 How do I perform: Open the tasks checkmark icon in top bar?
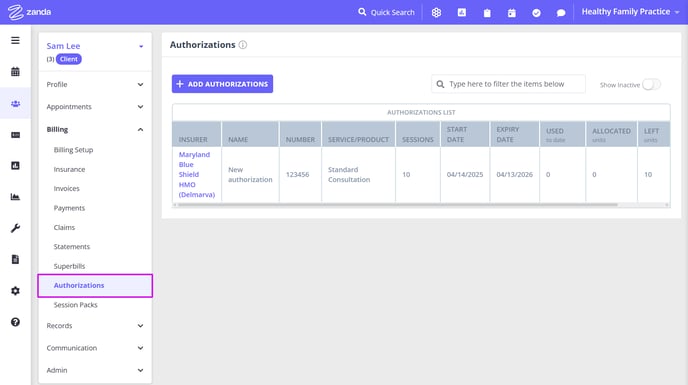click(x=536, y=13)
